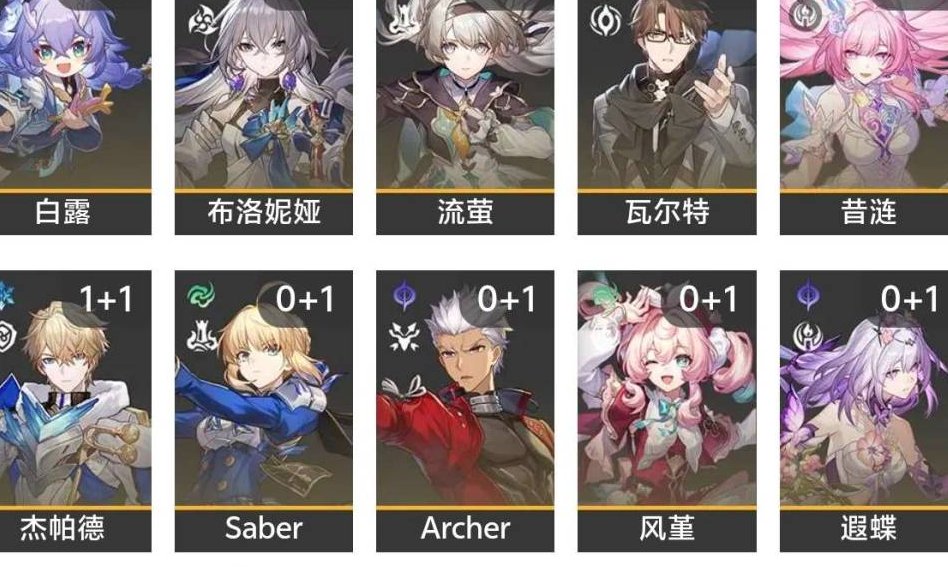The image size is (948, 567).
Task: Click the 杰帕德 name label
Action: [62, 528]
